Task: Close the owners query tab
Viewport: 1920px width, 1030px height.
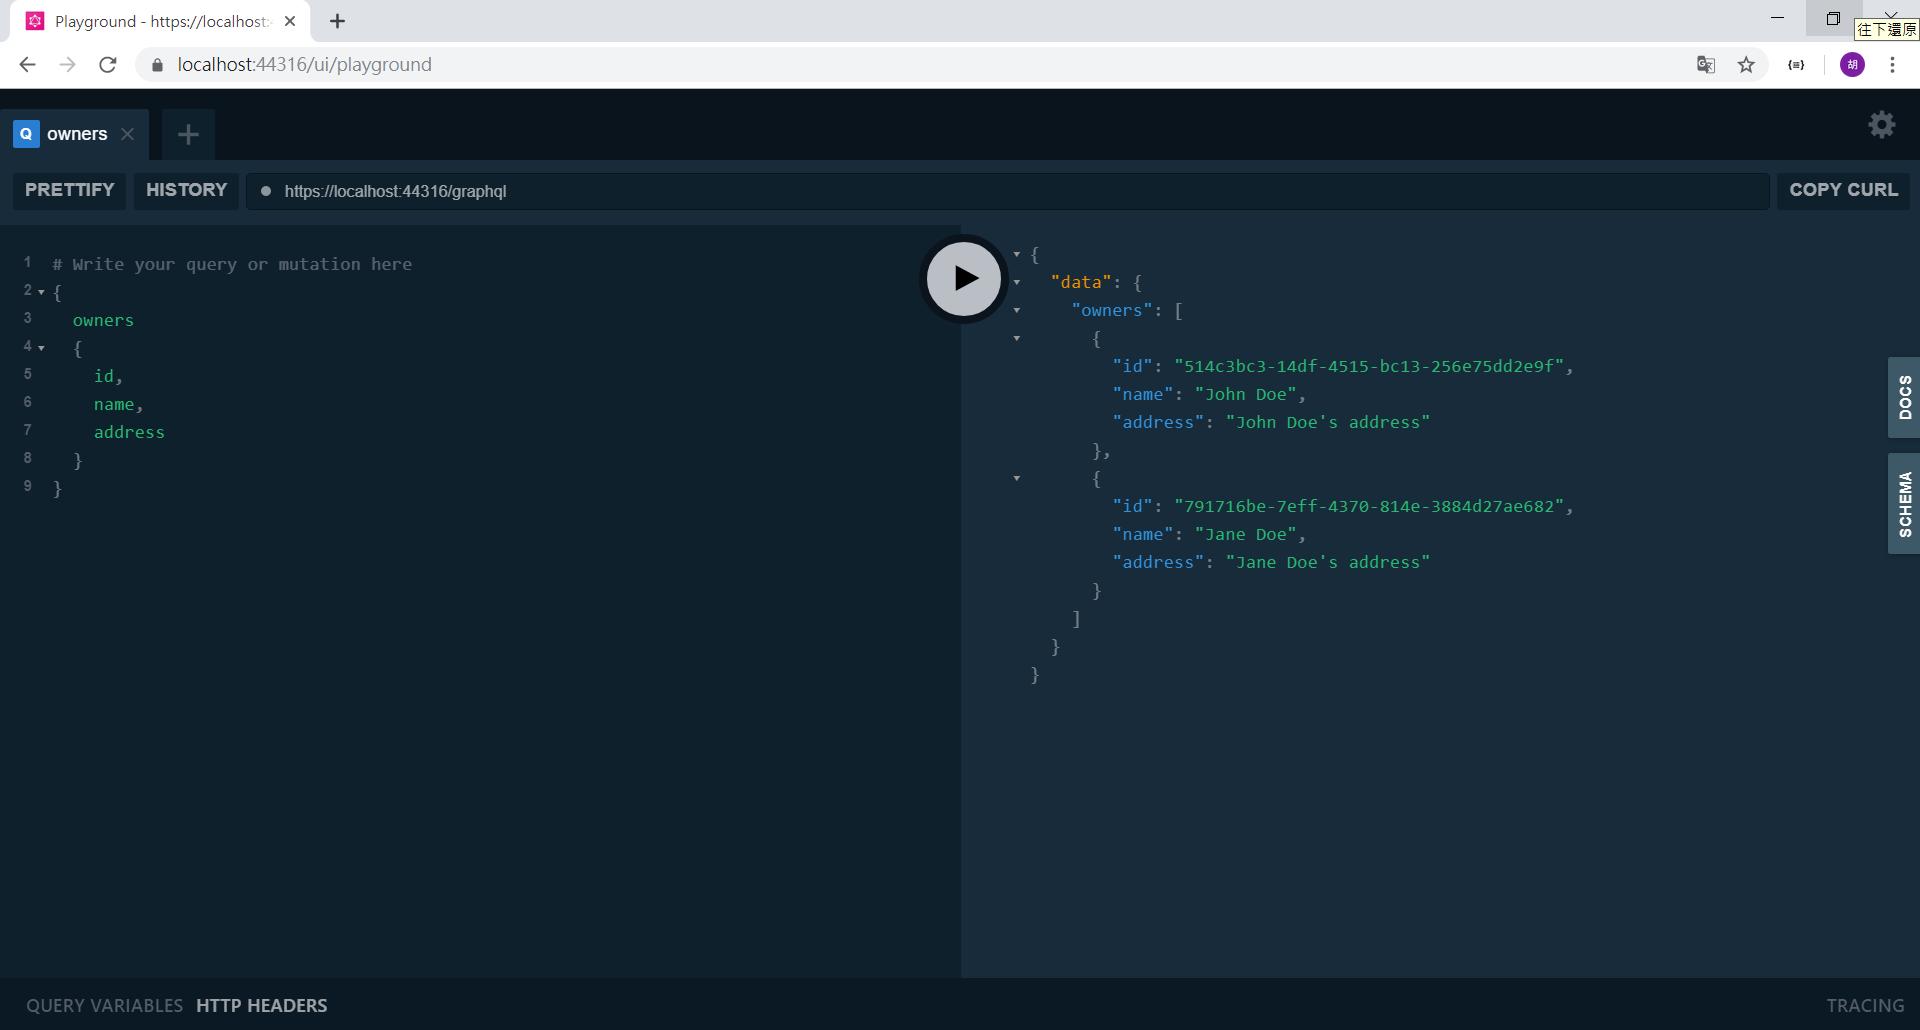Action: [127, 134]
